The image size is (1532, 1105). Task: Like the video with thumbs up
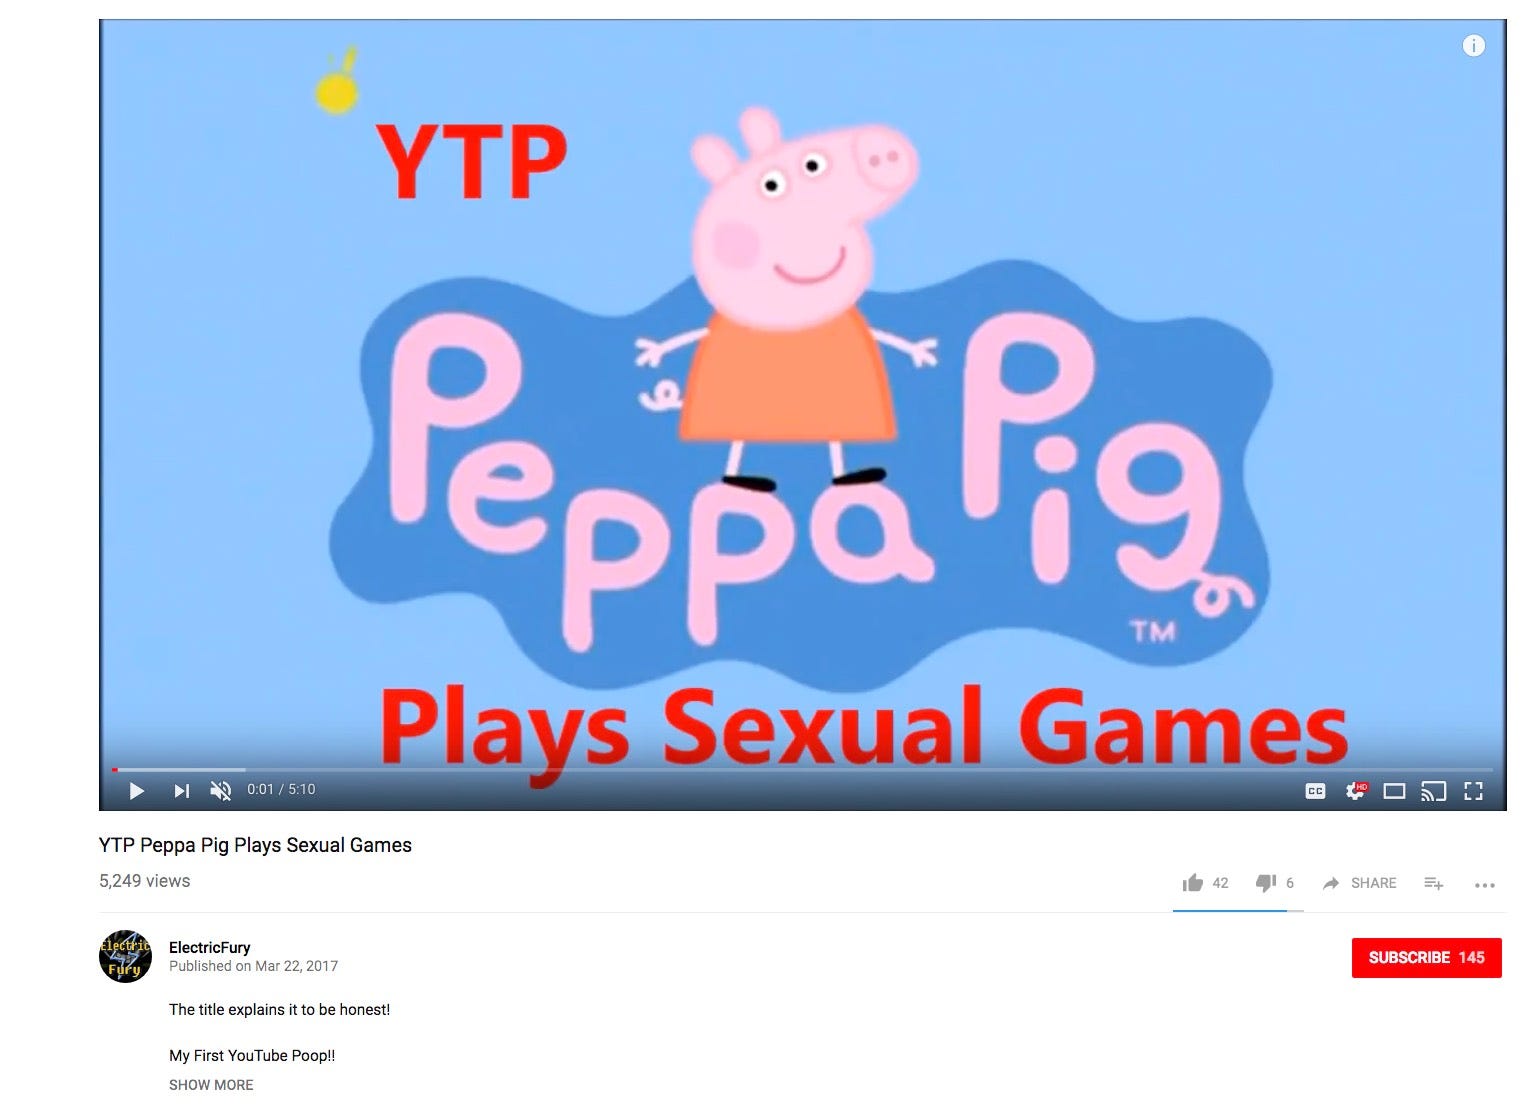tap(1205, 883)
